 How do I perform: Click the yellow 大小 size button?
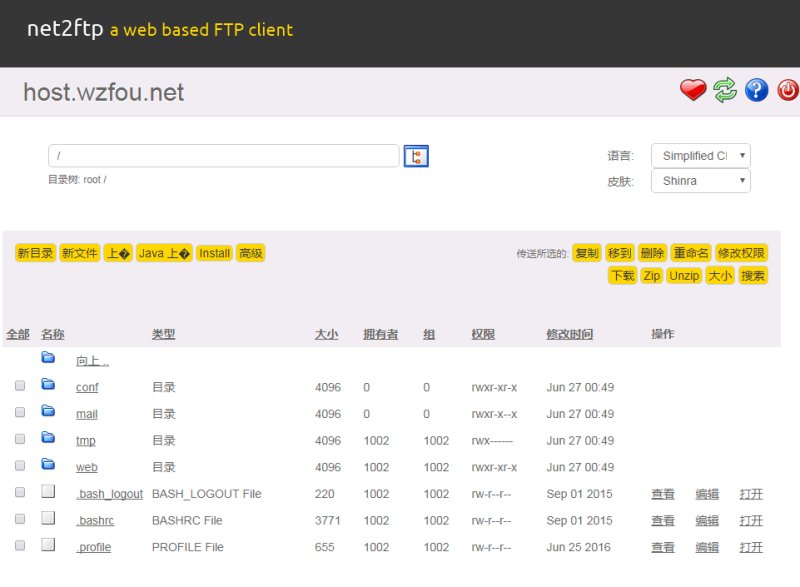720,276
